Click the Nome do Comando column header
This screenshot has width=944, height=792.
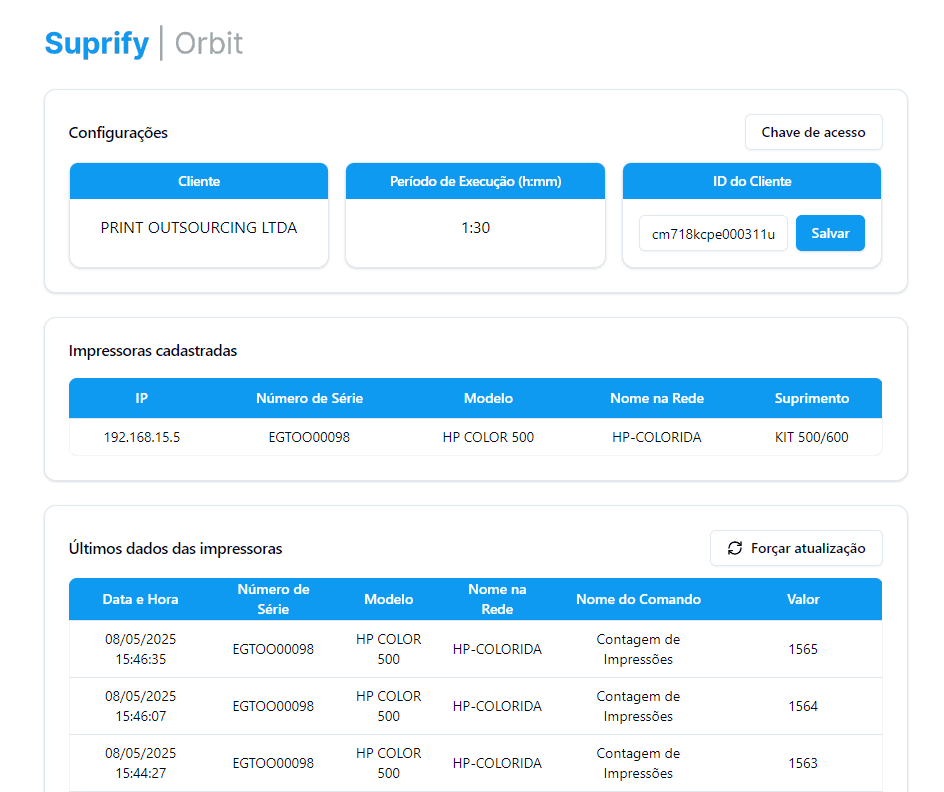tap(638, 599)
